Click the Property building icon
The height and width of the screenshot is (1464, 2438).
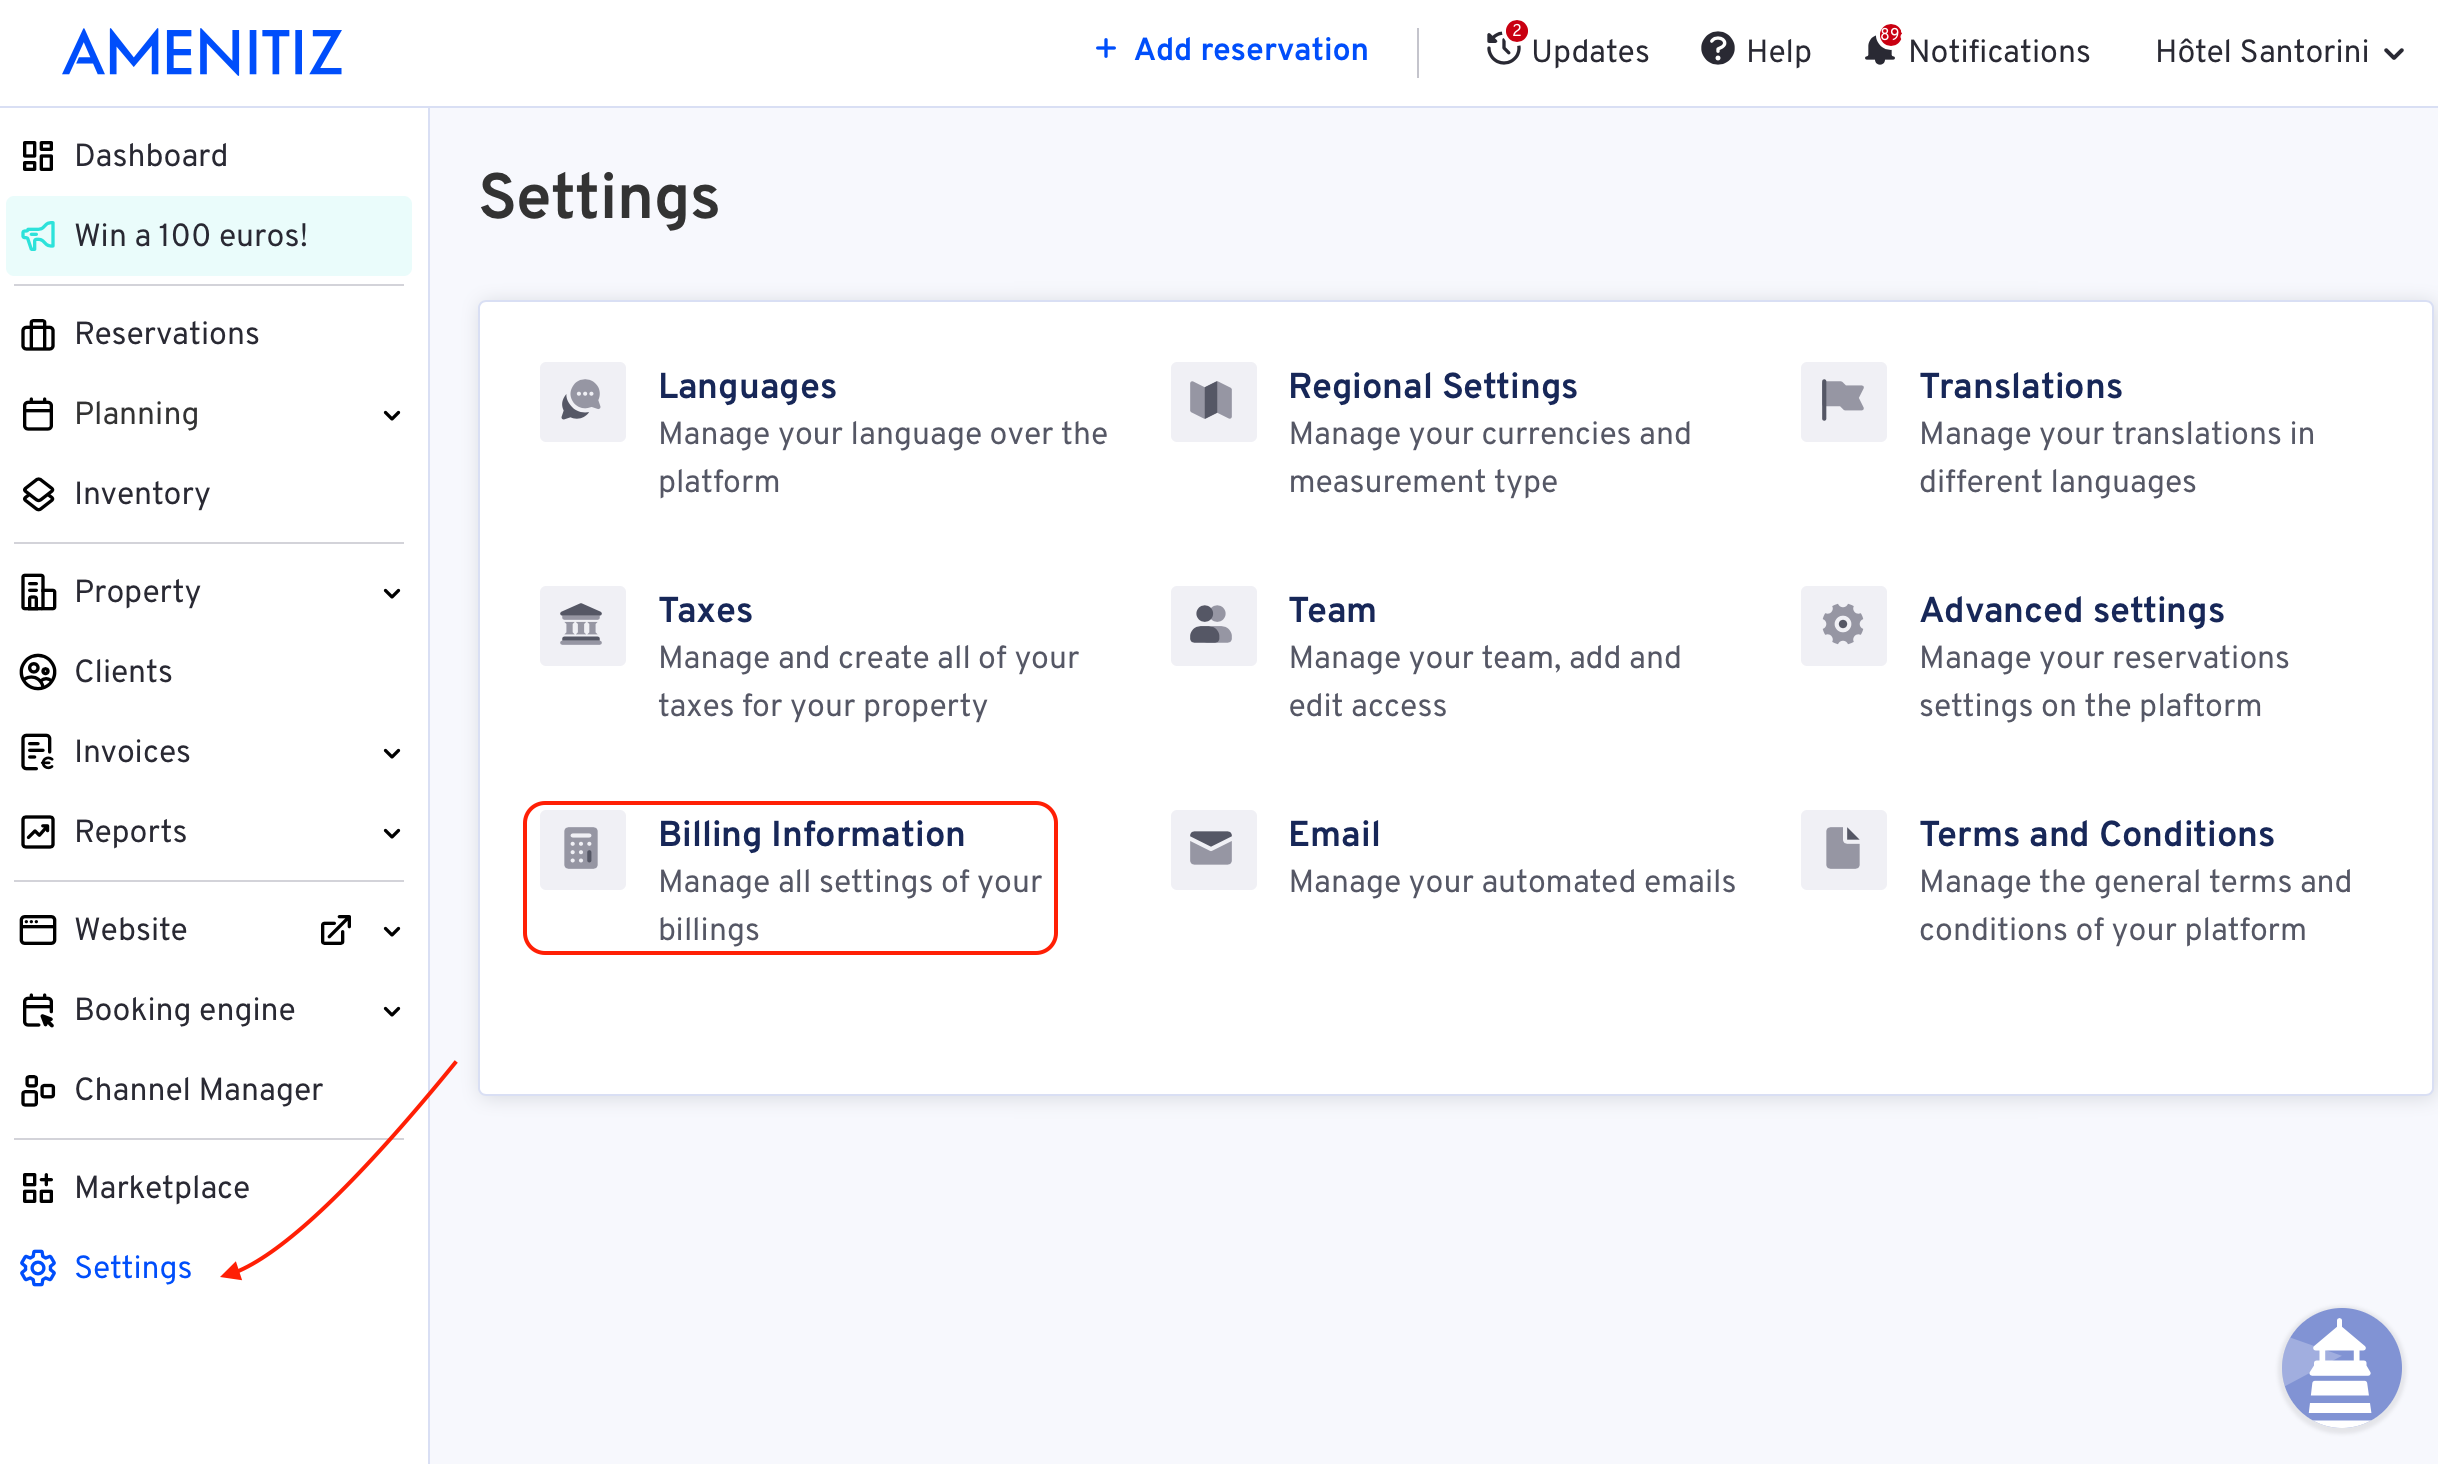[x=38, y=592]
